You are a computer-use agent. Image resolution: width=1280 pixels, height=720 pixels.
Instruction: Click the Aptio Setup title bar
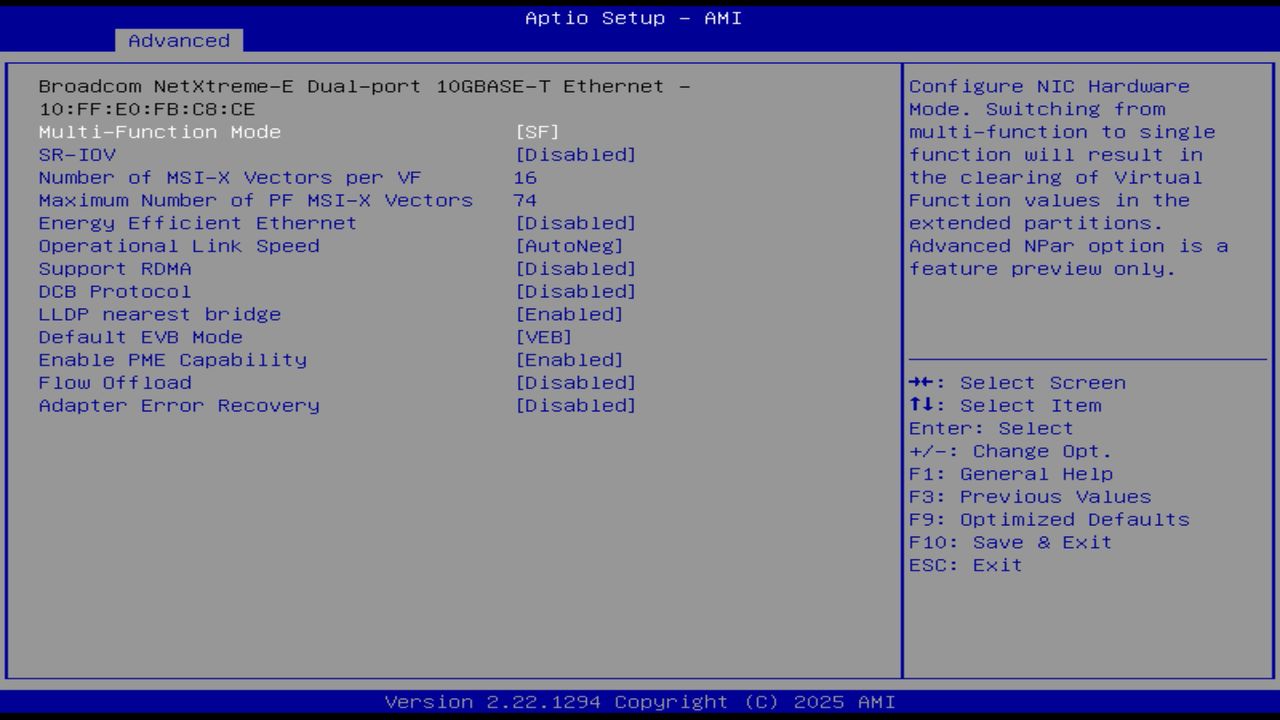pos(632,17)
